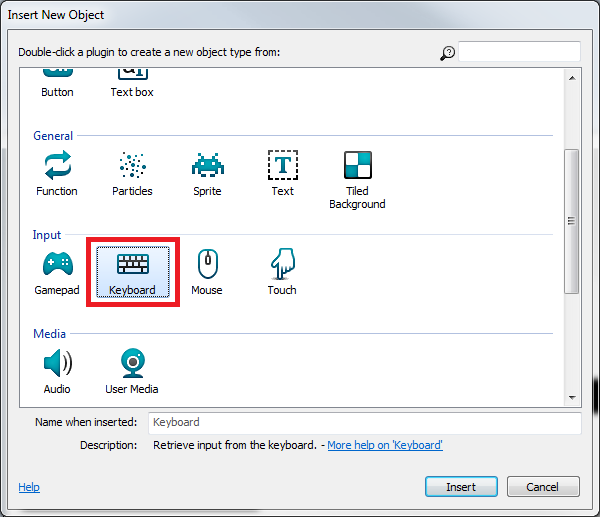Click the Media category heading
Screen dimensions: 600x517
click(x=49, y=334)
